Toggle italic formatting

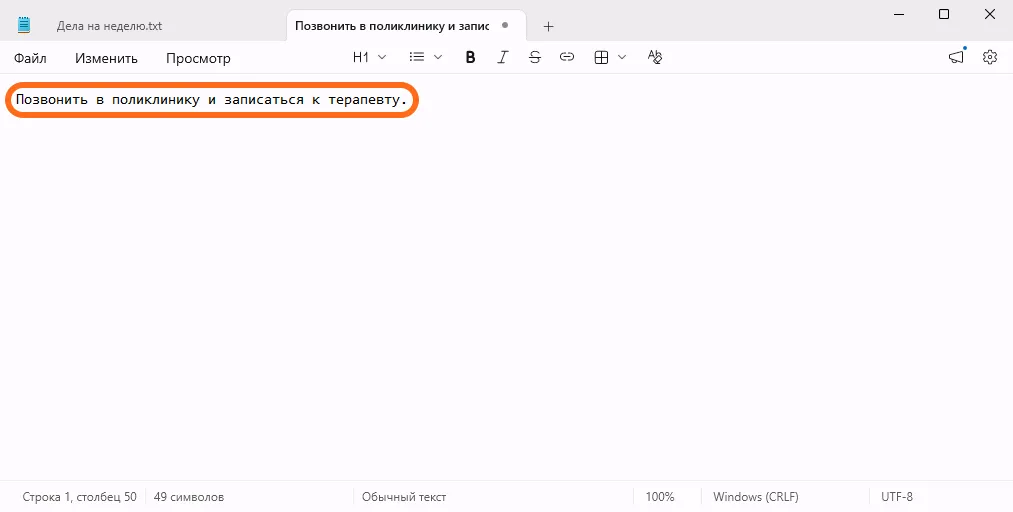[x=503, y=57]
